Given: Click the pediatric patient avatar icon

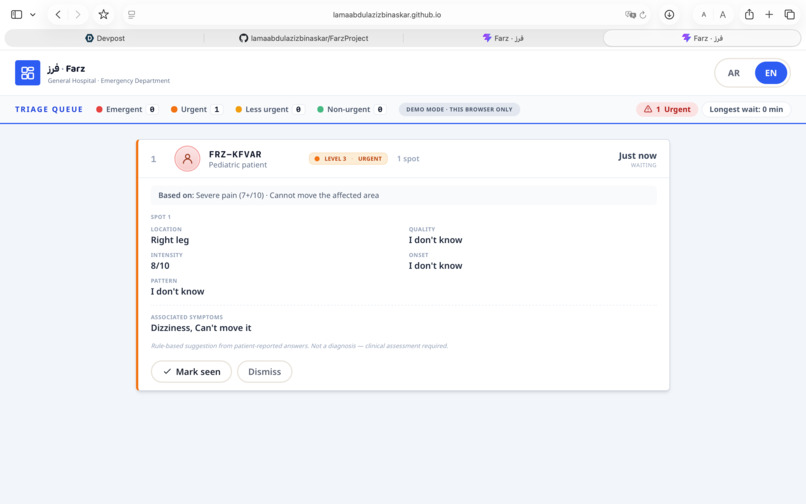Looking at the screenshot, I should pyautogui.click(x=187, y=158).
